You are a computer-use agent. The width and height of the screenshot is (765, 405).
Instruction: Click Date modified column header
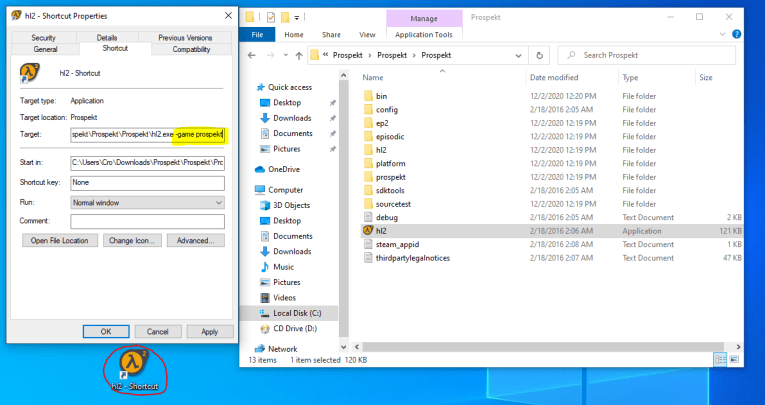554,78
